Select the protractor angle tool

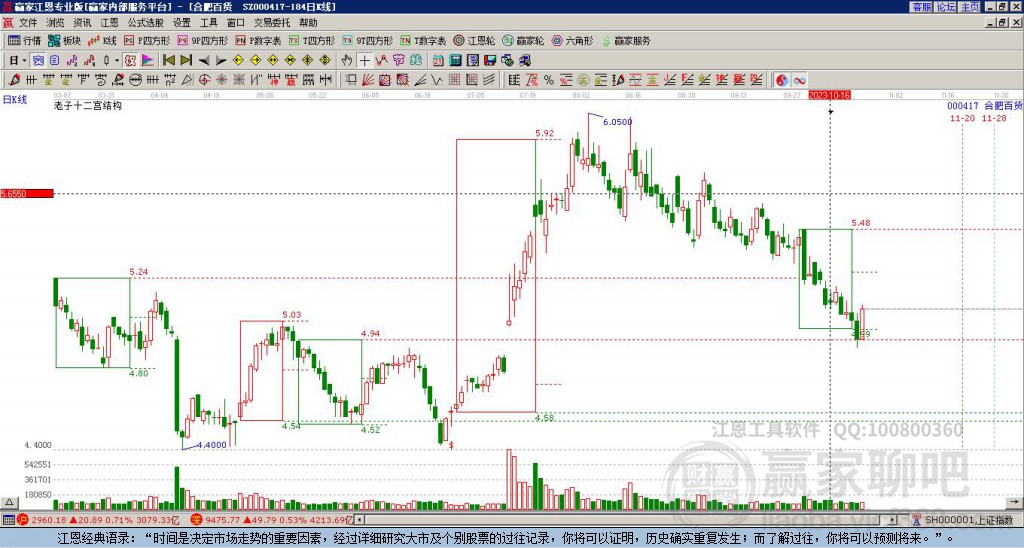click(187, 80)
